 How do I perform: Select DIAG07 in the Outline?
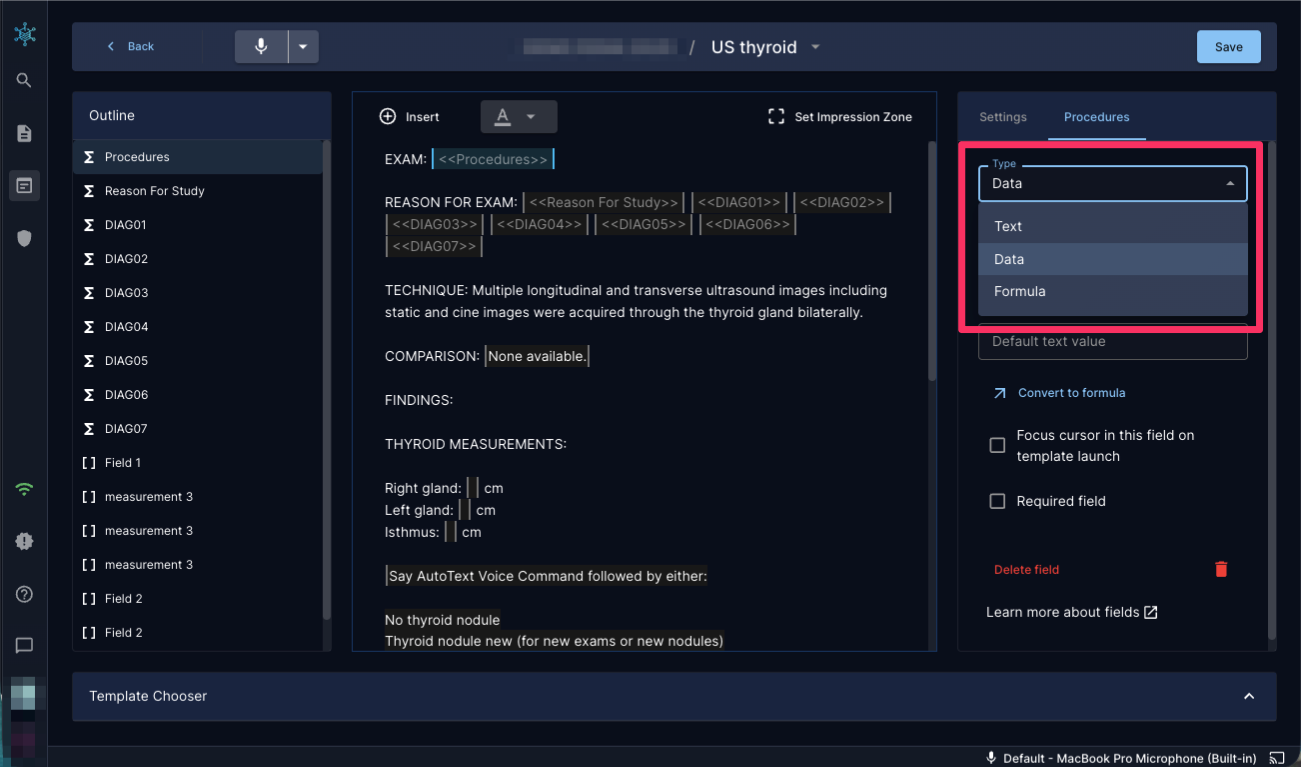coord(197,429)
